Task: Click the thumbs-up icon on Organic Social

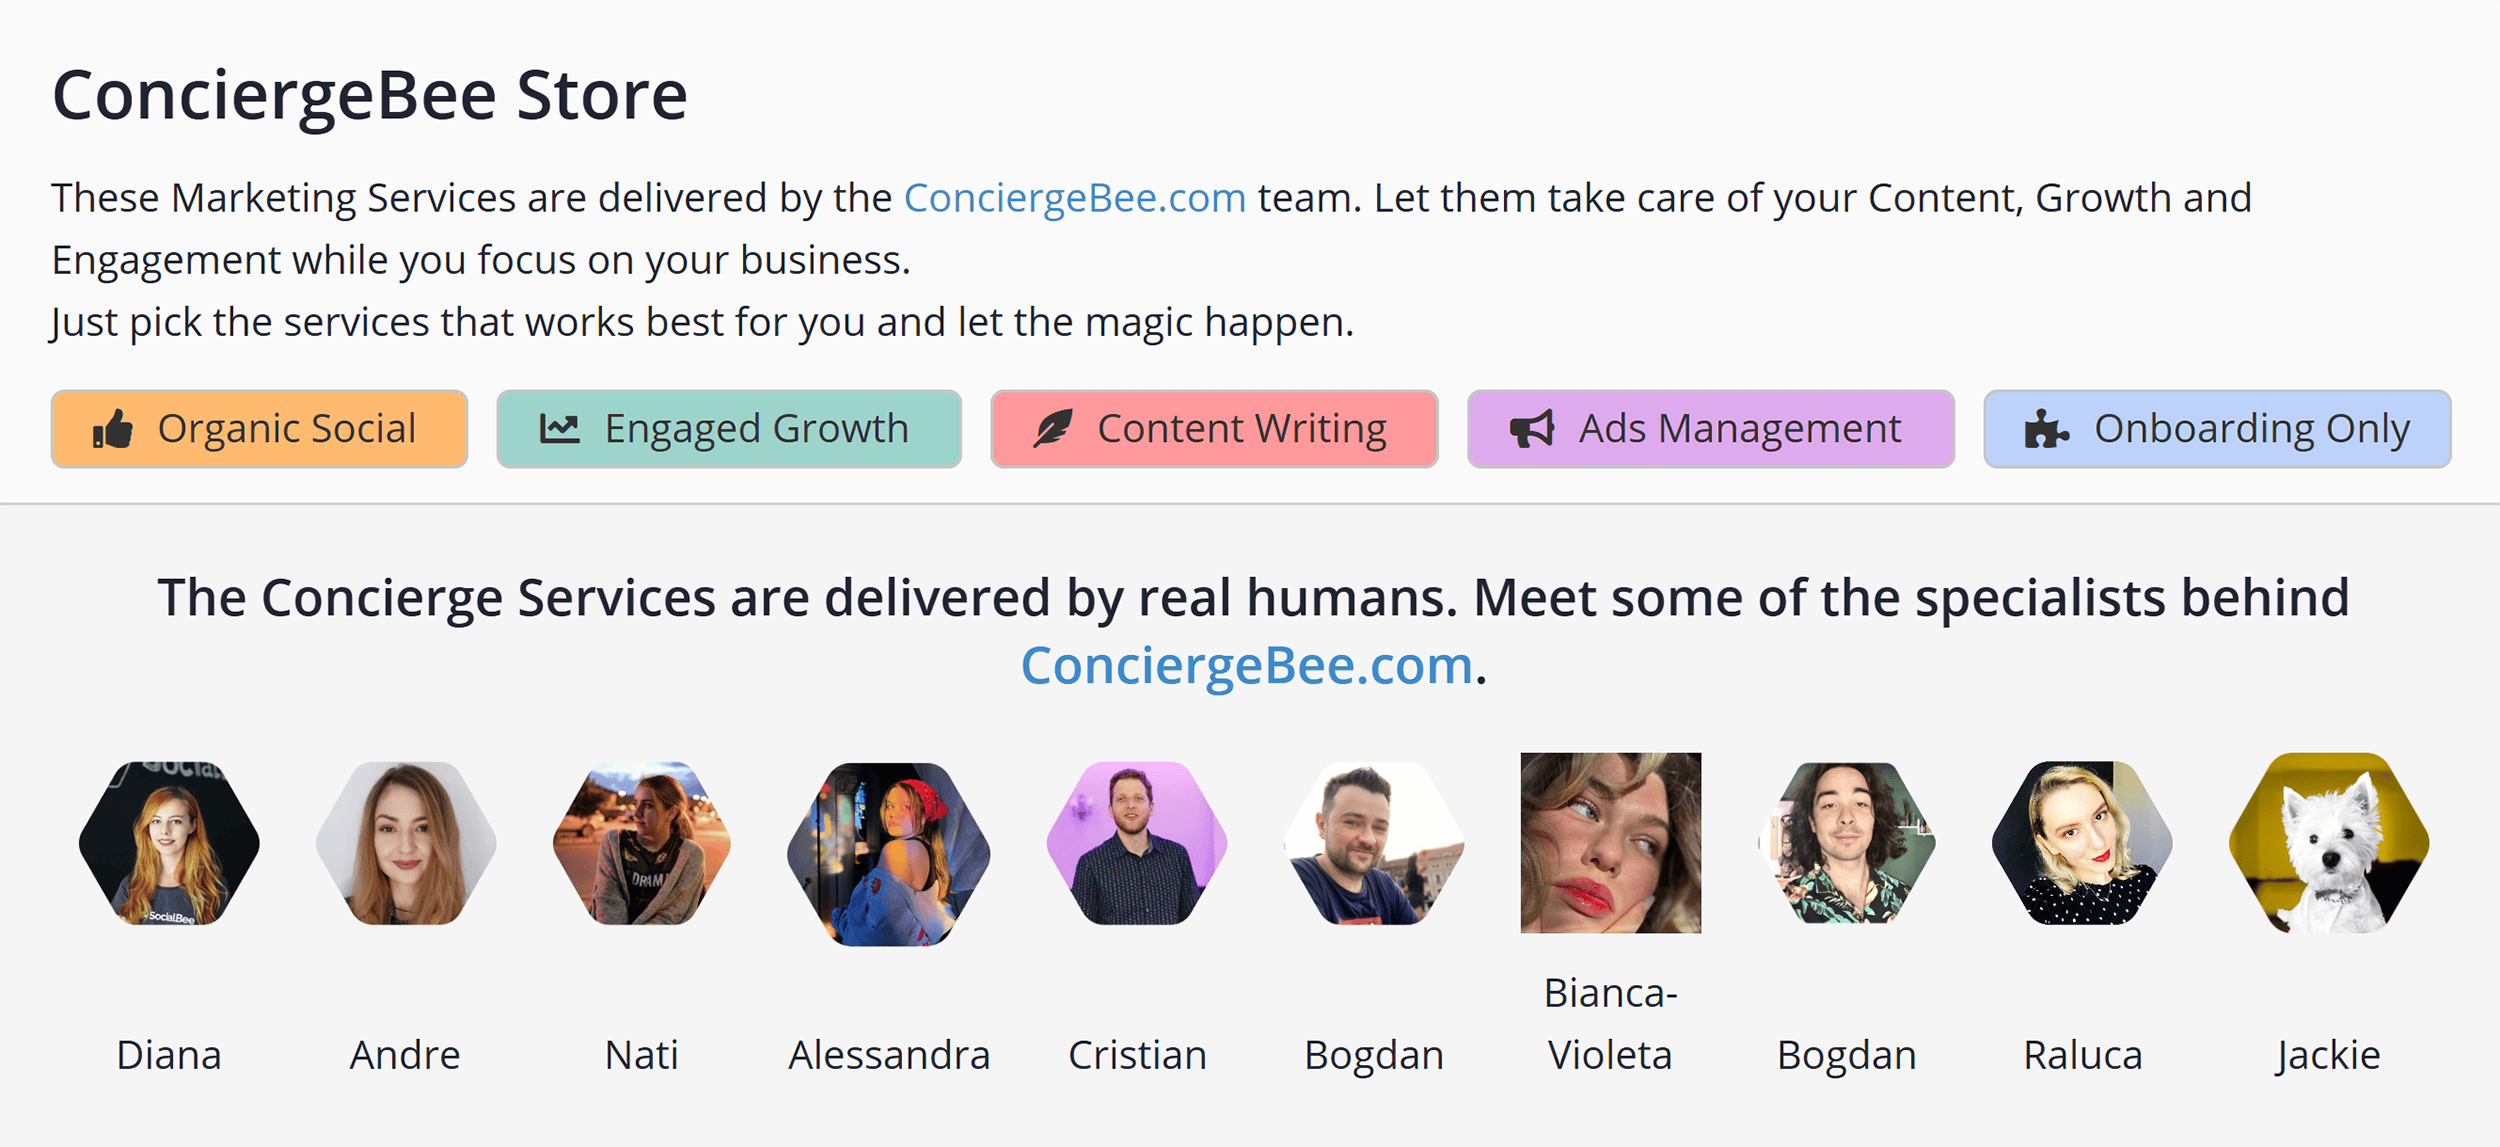Action: pyautogui.click(x=113, y=428)
